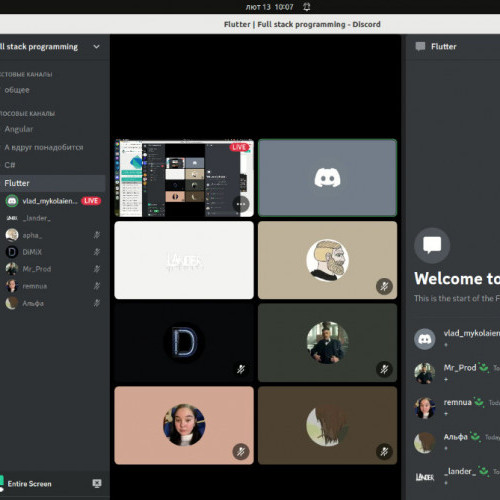Select the neon D avatar video tile
Image resolution: width=500 pixels, height=500 pixels.
(184, 343)
